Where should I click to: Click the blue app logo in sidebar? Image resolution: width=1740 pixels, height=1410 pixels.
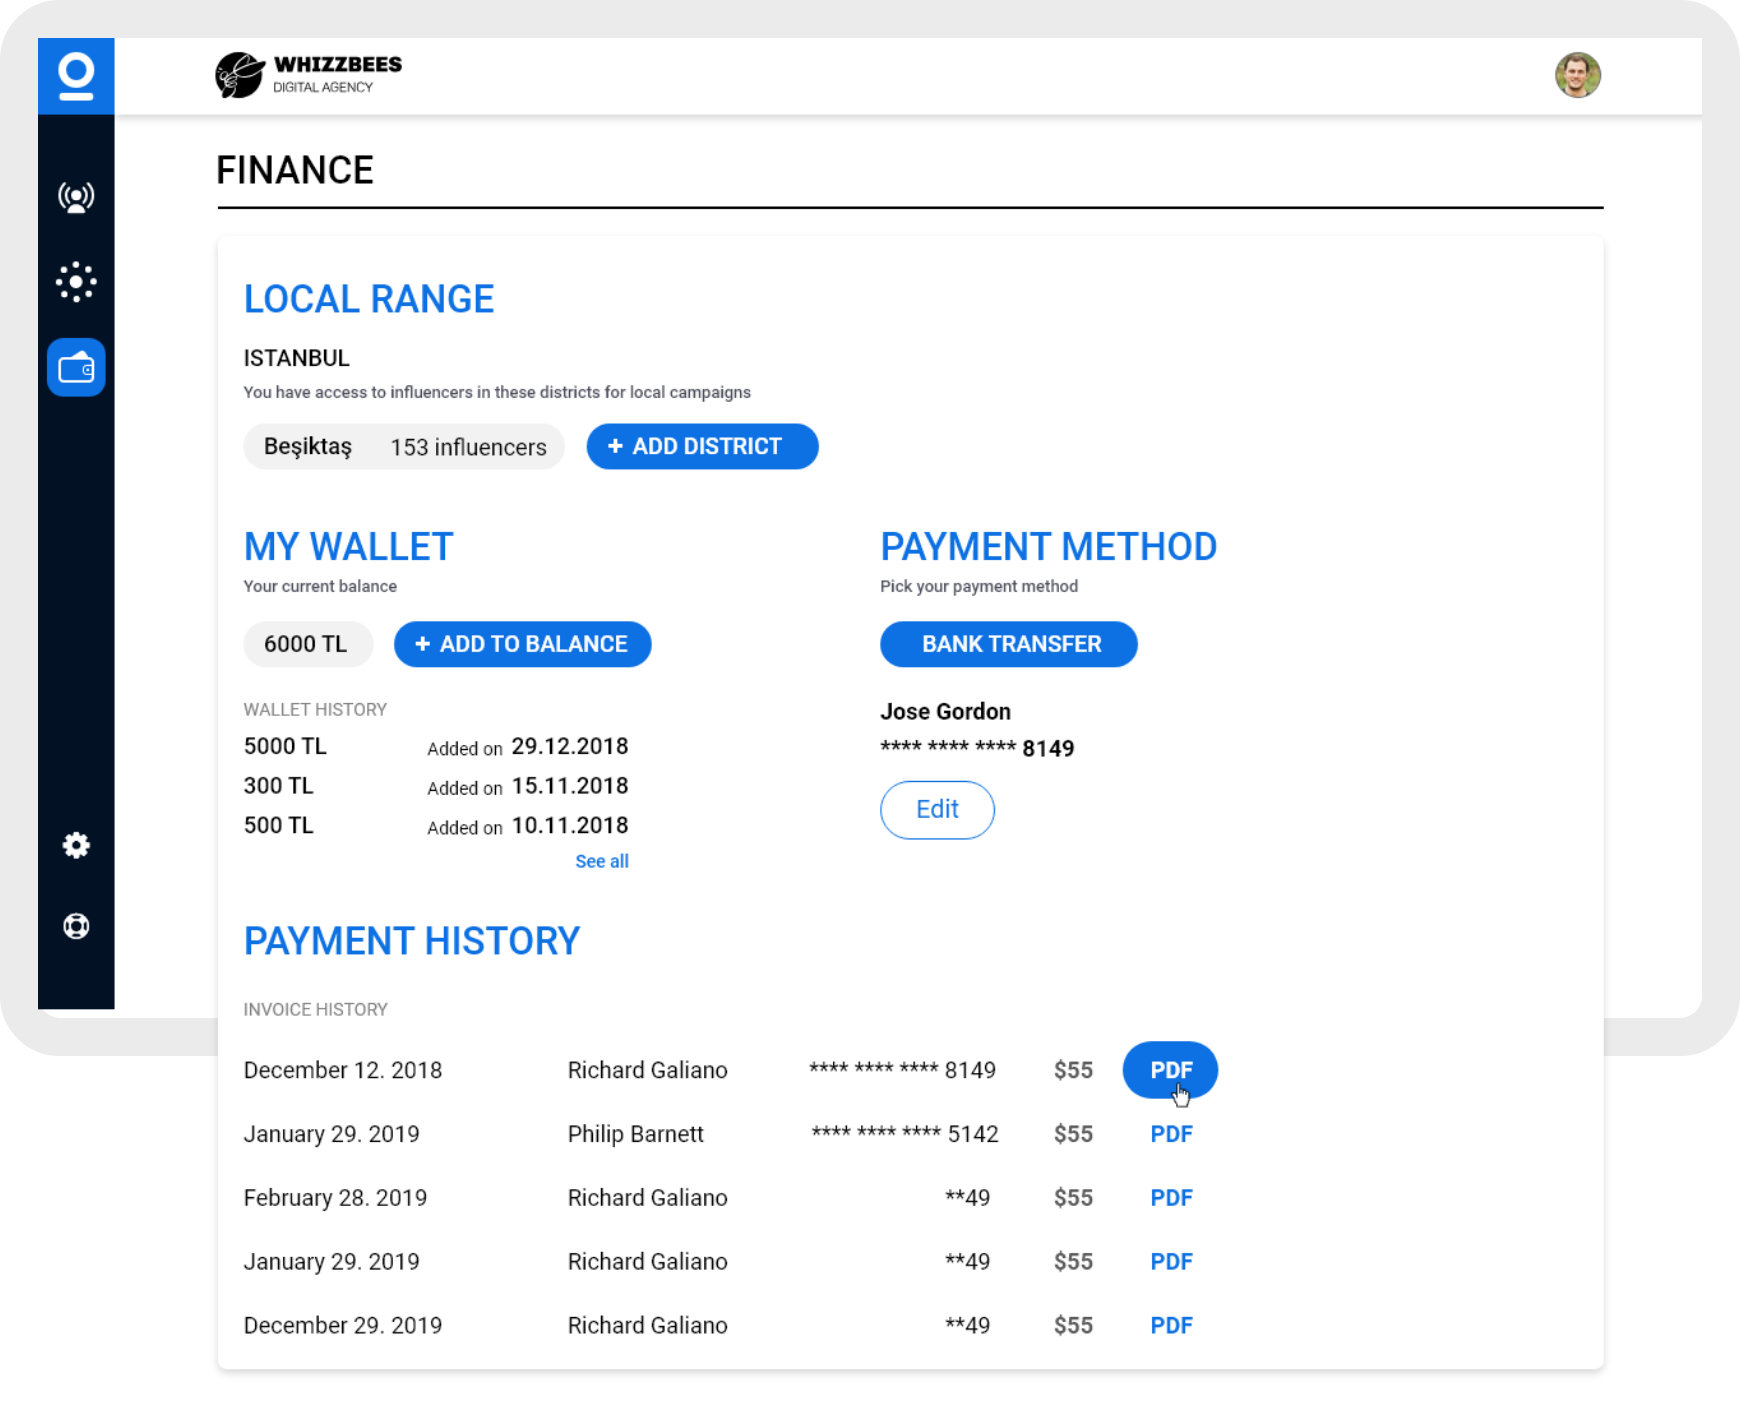point(76,76)
